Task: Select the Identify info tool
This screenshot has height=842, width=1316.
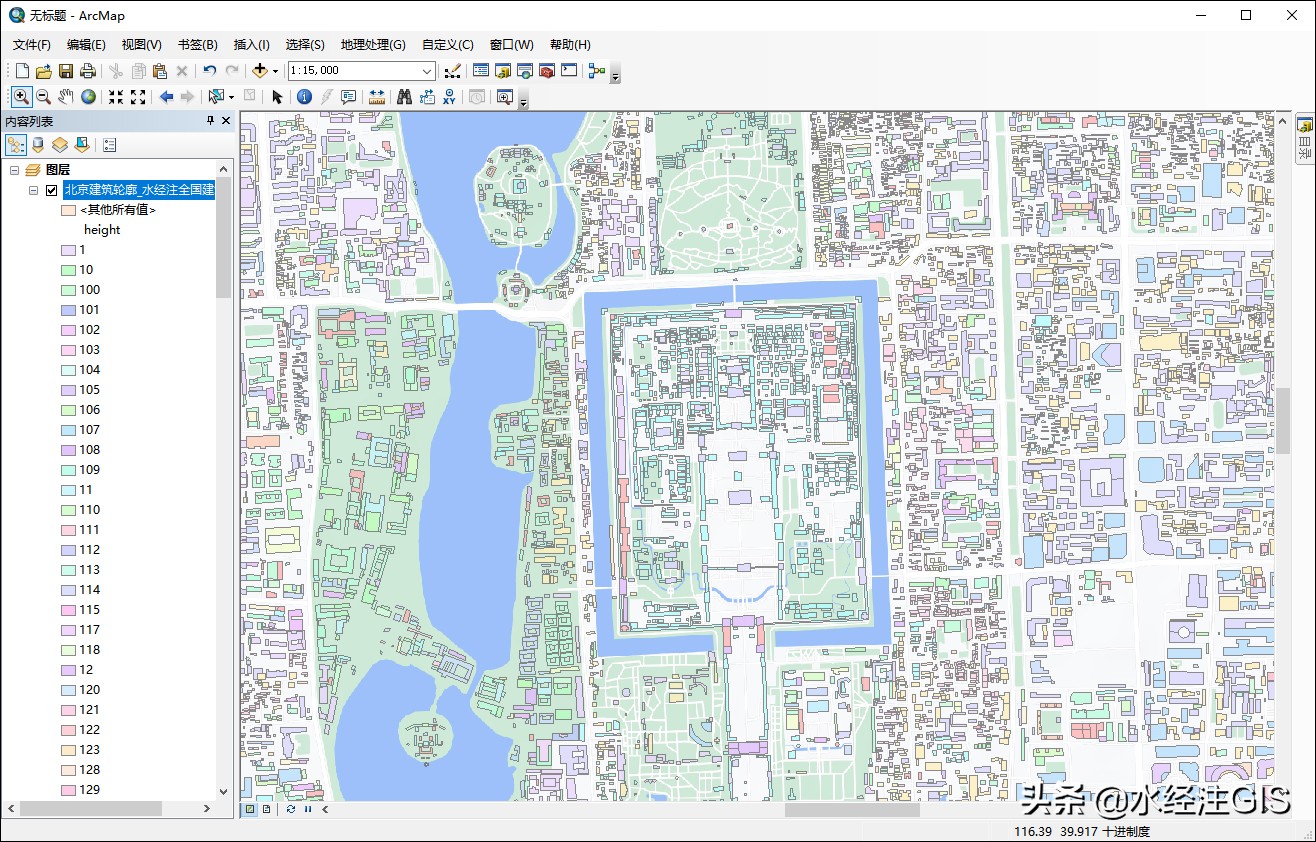Action: click(304, 97)
